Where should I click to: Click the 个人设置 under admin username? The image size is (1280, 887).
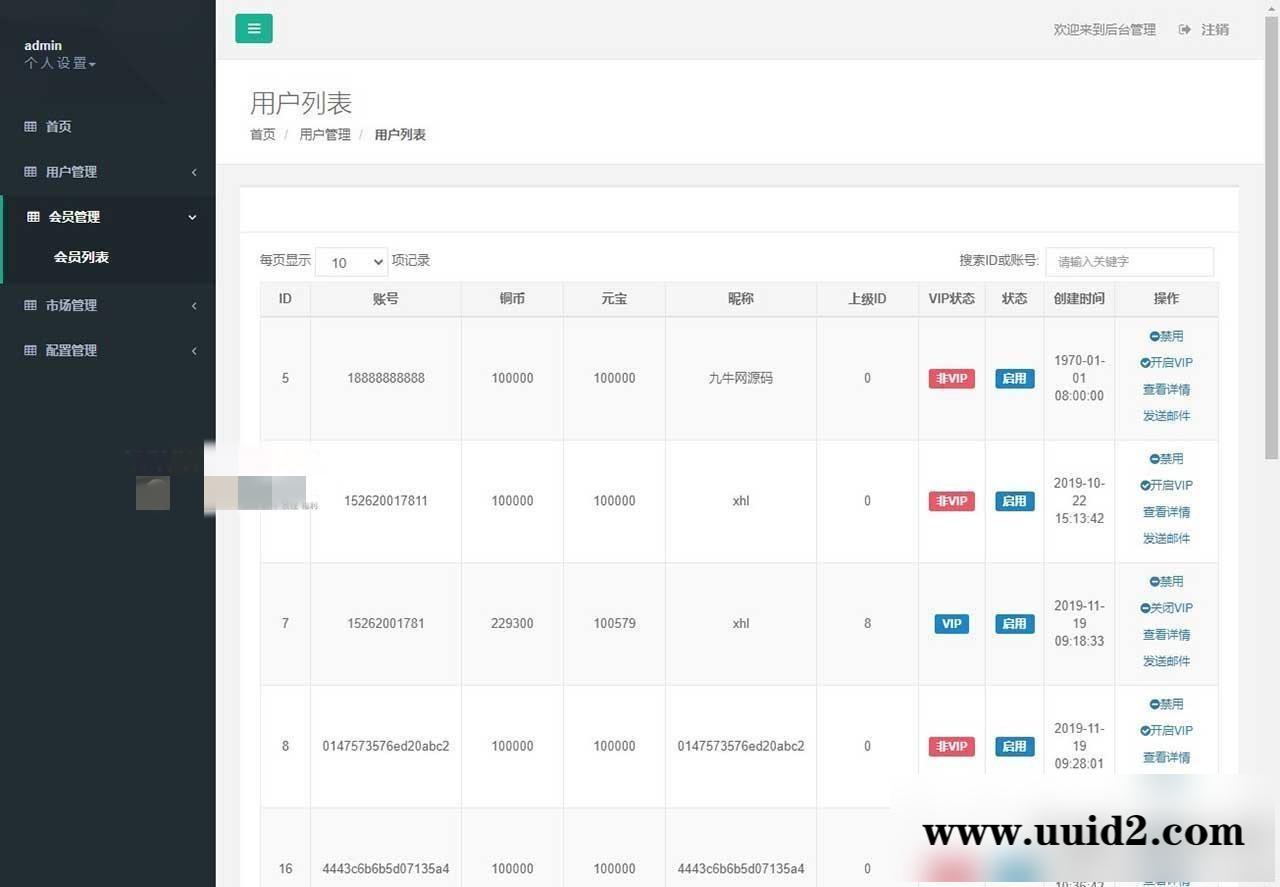[54, 63]
